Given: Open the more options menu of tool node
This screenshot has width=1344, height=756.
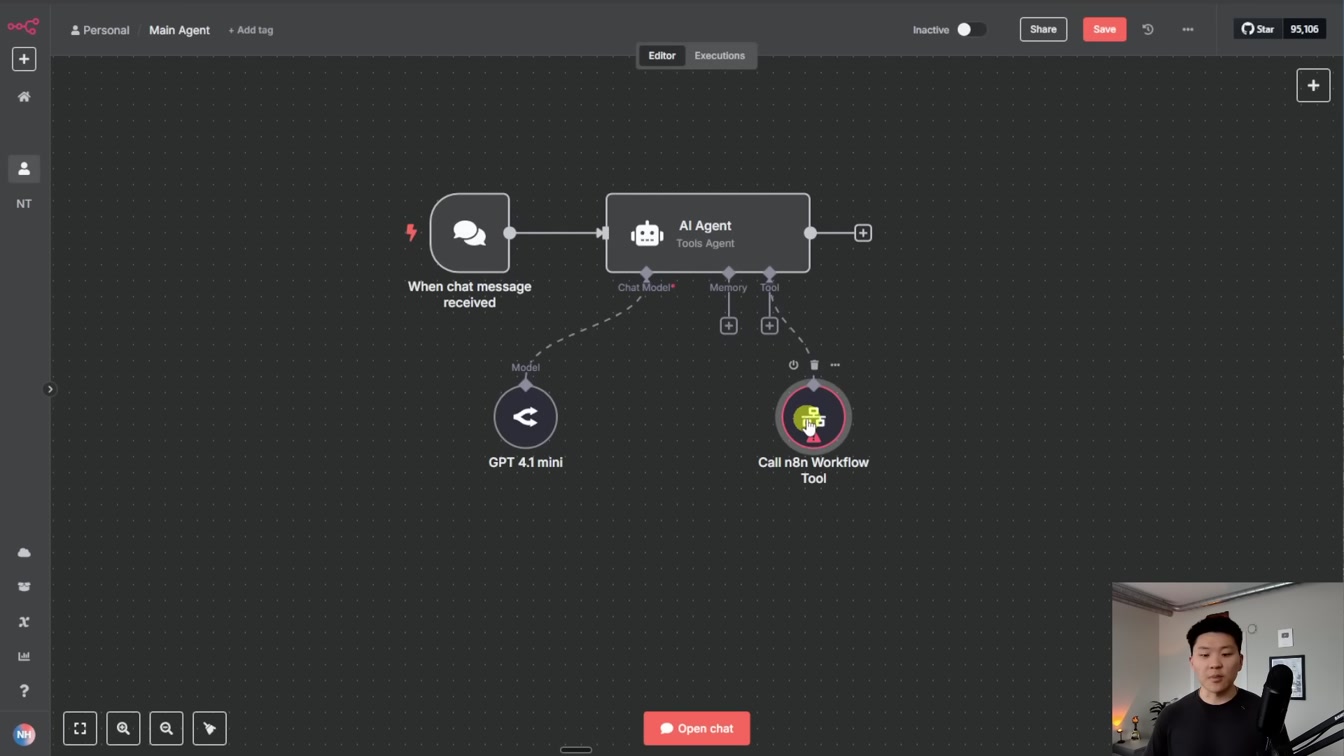Looking at the screenshot, I should point(835,365).
